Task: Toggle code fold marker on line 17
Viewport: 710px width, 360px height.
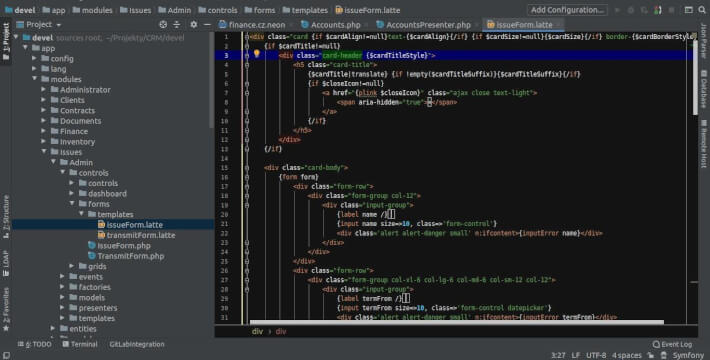Action: [247, 186]
